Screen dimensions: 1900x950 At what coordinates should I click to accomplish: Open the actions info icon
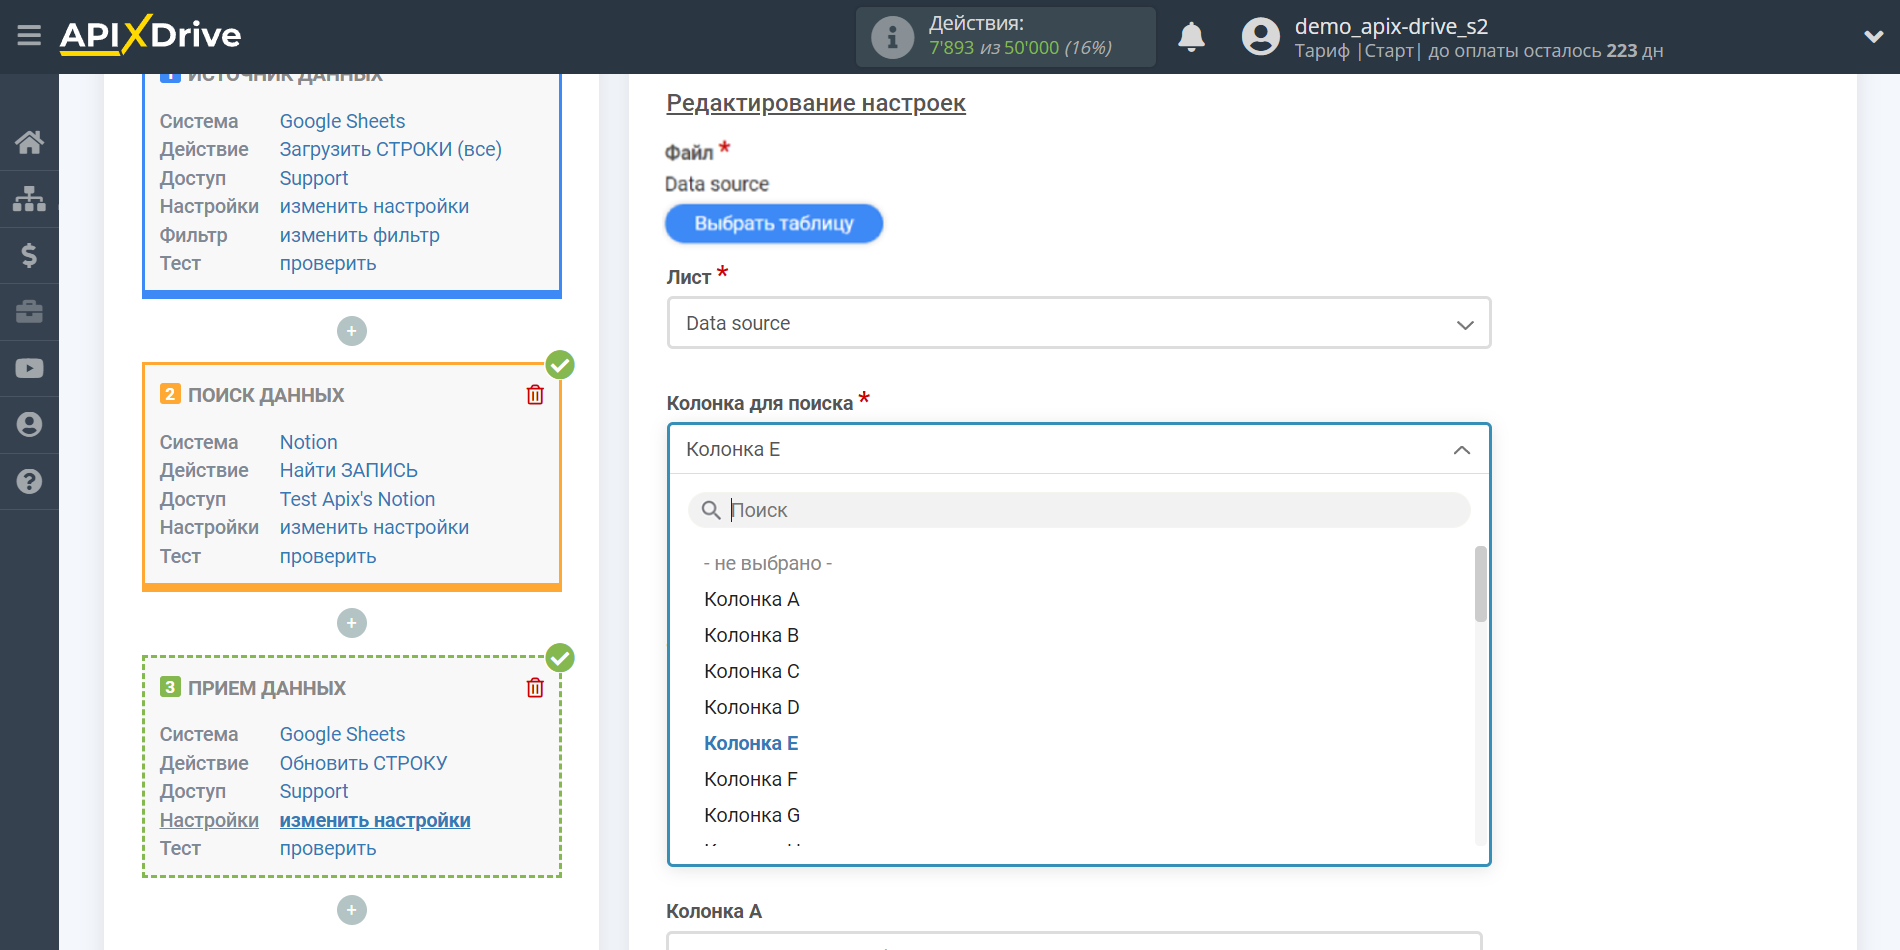(x=892, y=37)
